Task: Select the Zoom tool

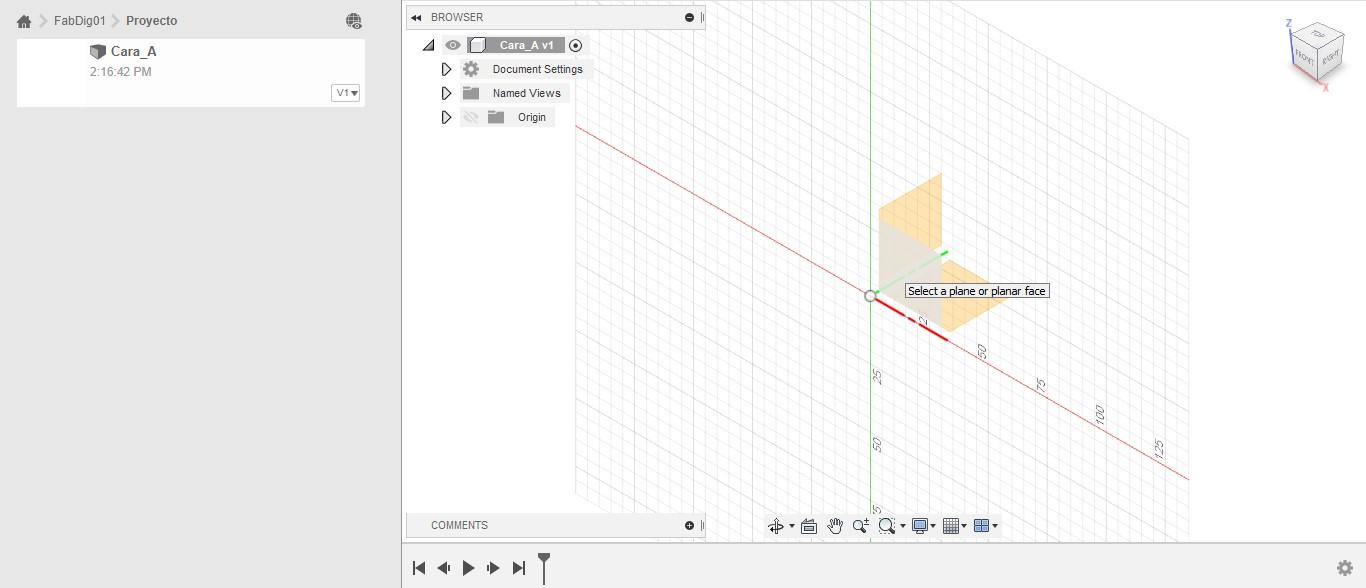Action: (861, 526)
